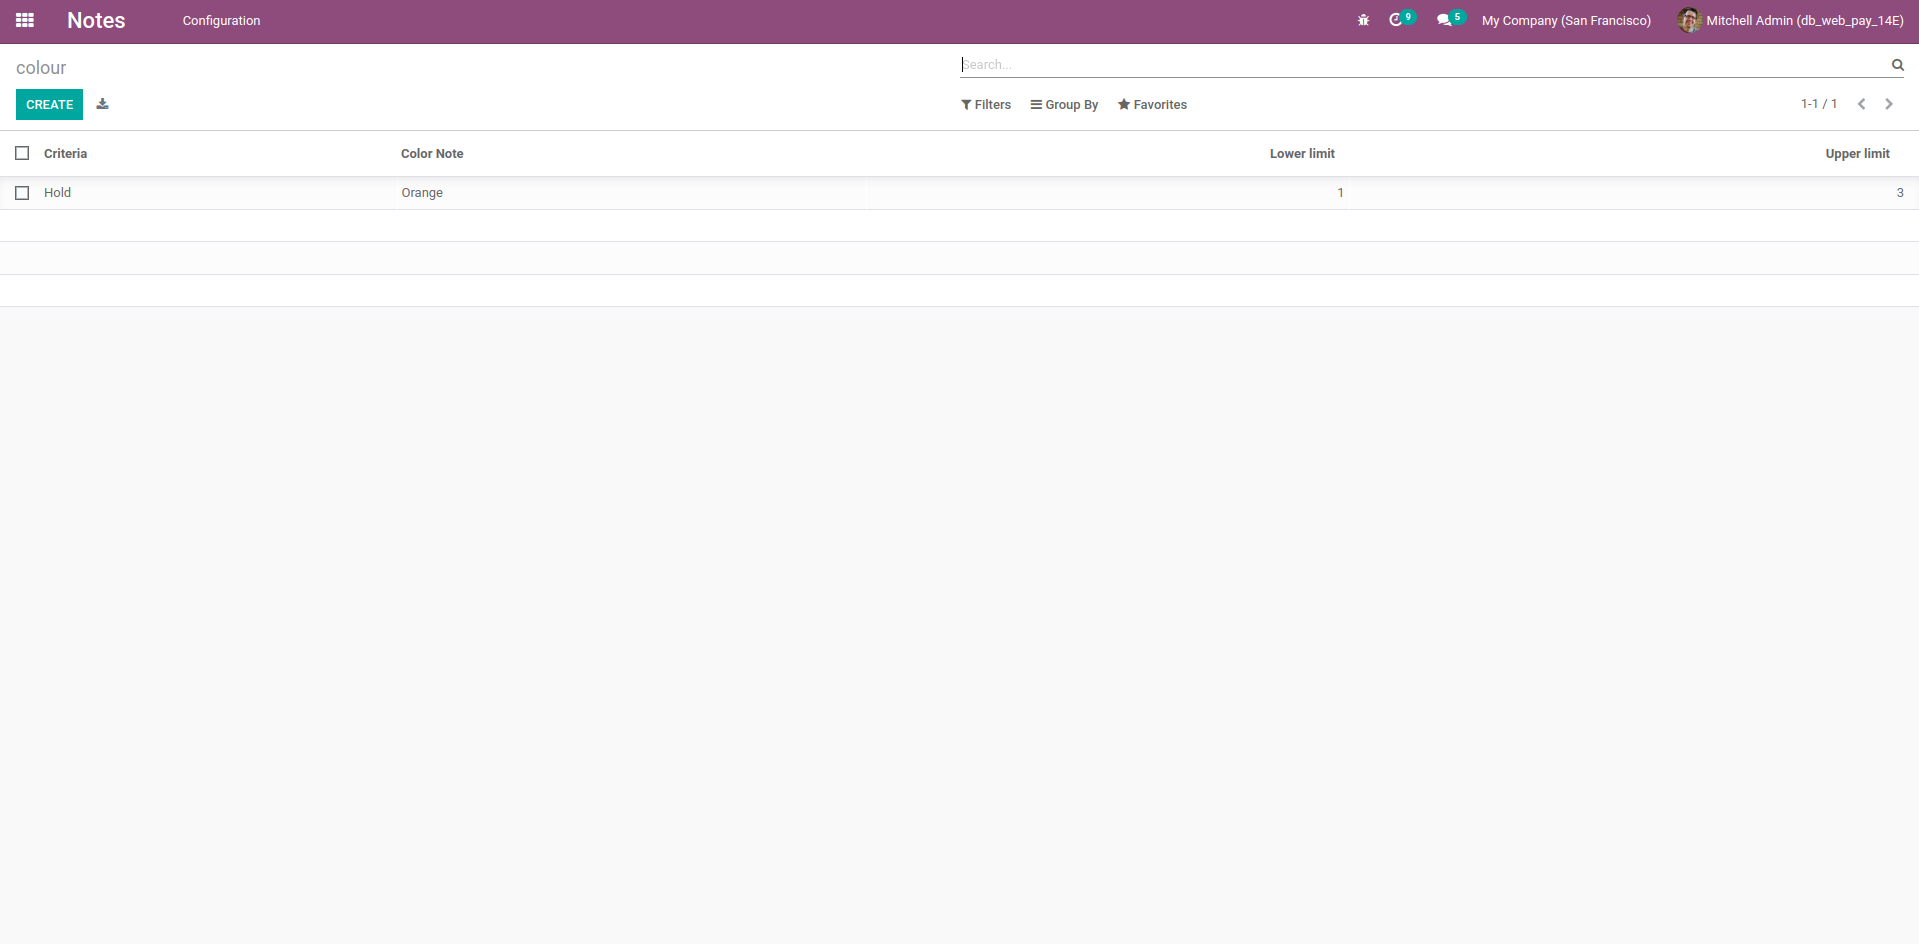The width and height of the screenshot is (1919, 944).
Task: Open the Group By dropdown
Action: [x=1064, y=104]
